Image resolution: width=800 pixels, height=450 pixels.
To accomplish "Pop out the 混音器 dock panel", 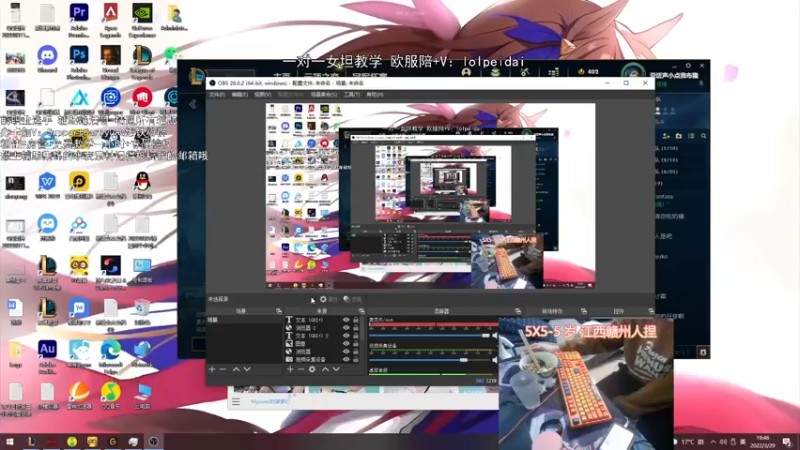I will point(517,311).
